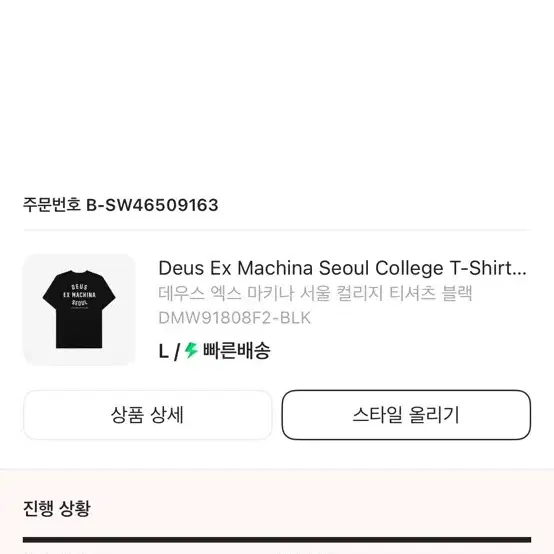
Task: Click the 상품 상세 button
Action: pyautogui.click(x=148, y=415)
